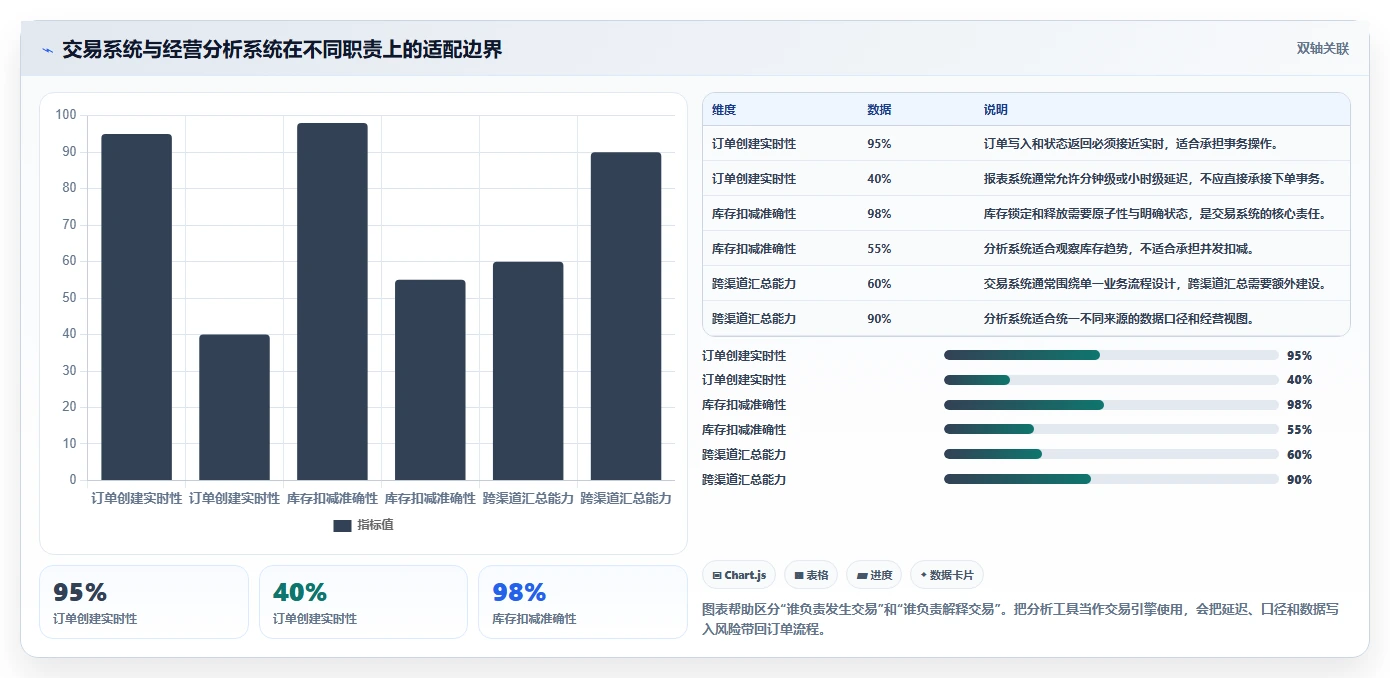
Task: Click the progress bar showing 90%
Action: [1111, 479]
